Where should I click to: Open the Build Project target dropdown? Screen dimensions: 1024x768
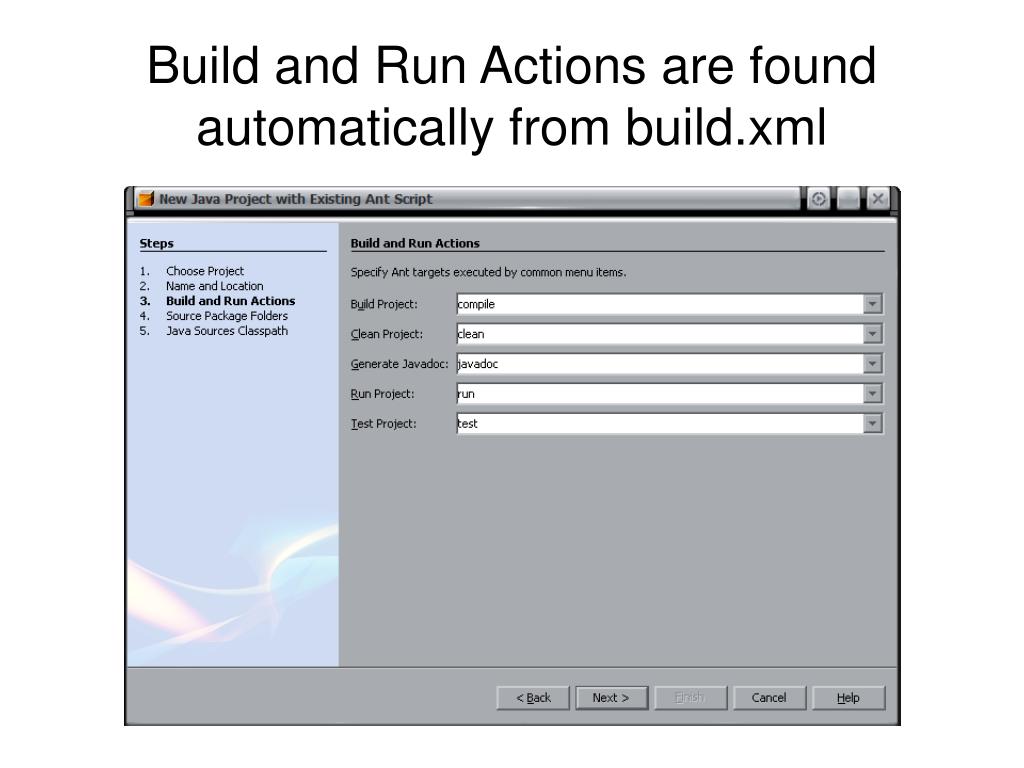(872, 304)
